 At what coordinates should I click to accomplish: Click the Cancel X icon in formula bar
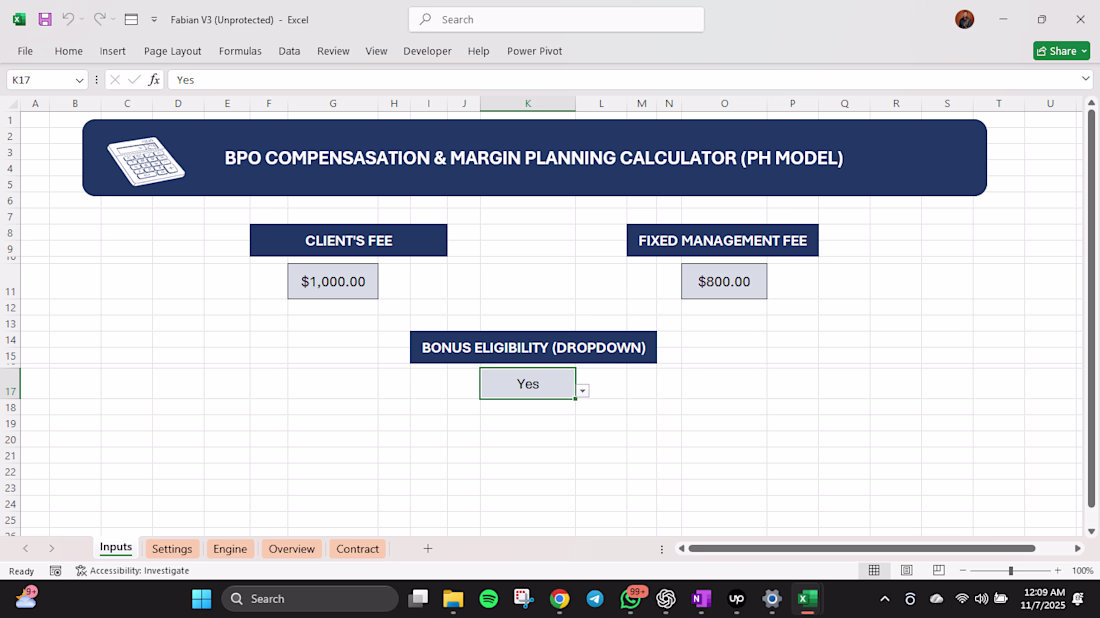[115, 80]
